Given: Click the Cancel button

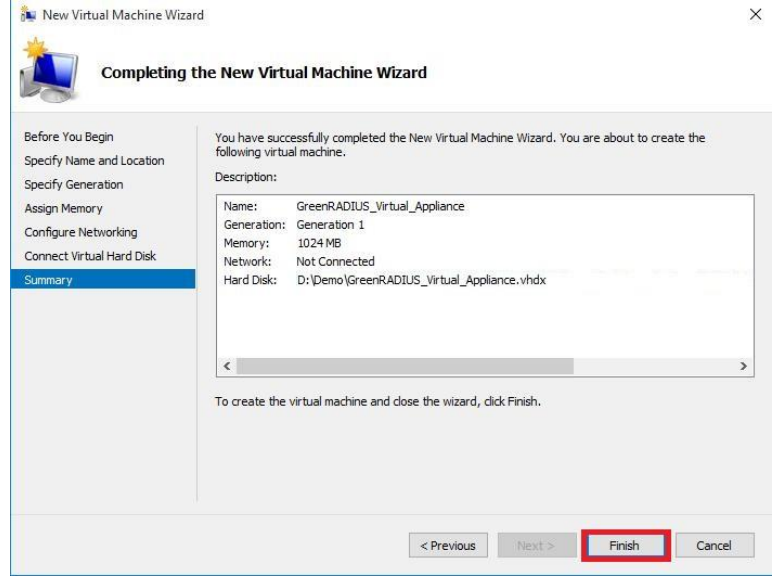Looking at the screenshot, I should [714, 546].
